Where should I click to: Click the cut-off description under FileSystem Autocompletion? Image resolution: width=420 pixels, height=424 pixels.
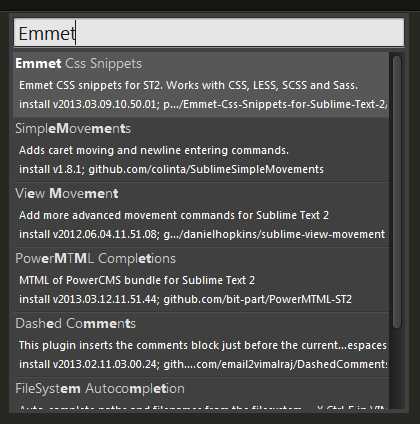[202, 408]
